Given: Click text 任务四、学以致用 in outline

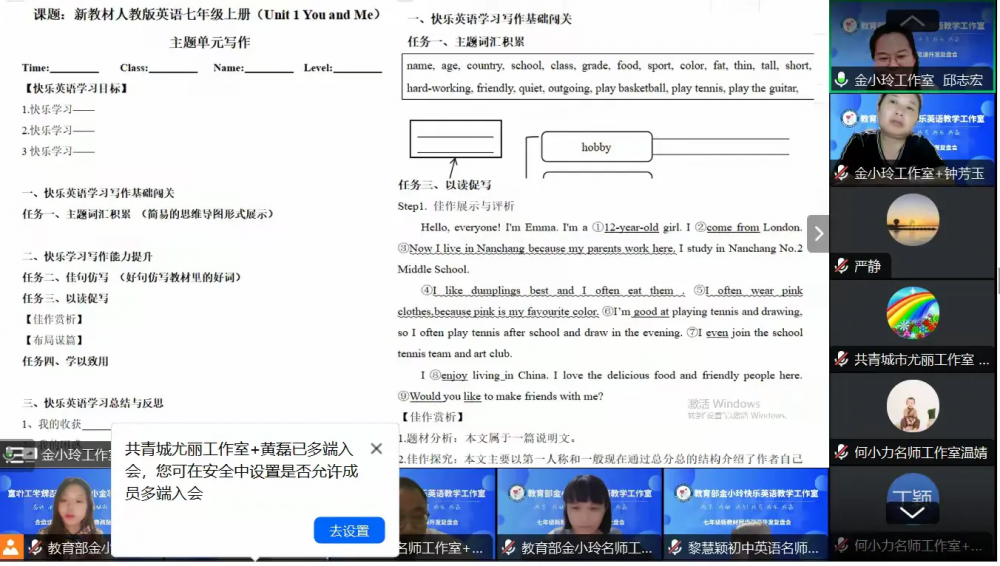Looking at the screenshot, I should pos(66,361).
